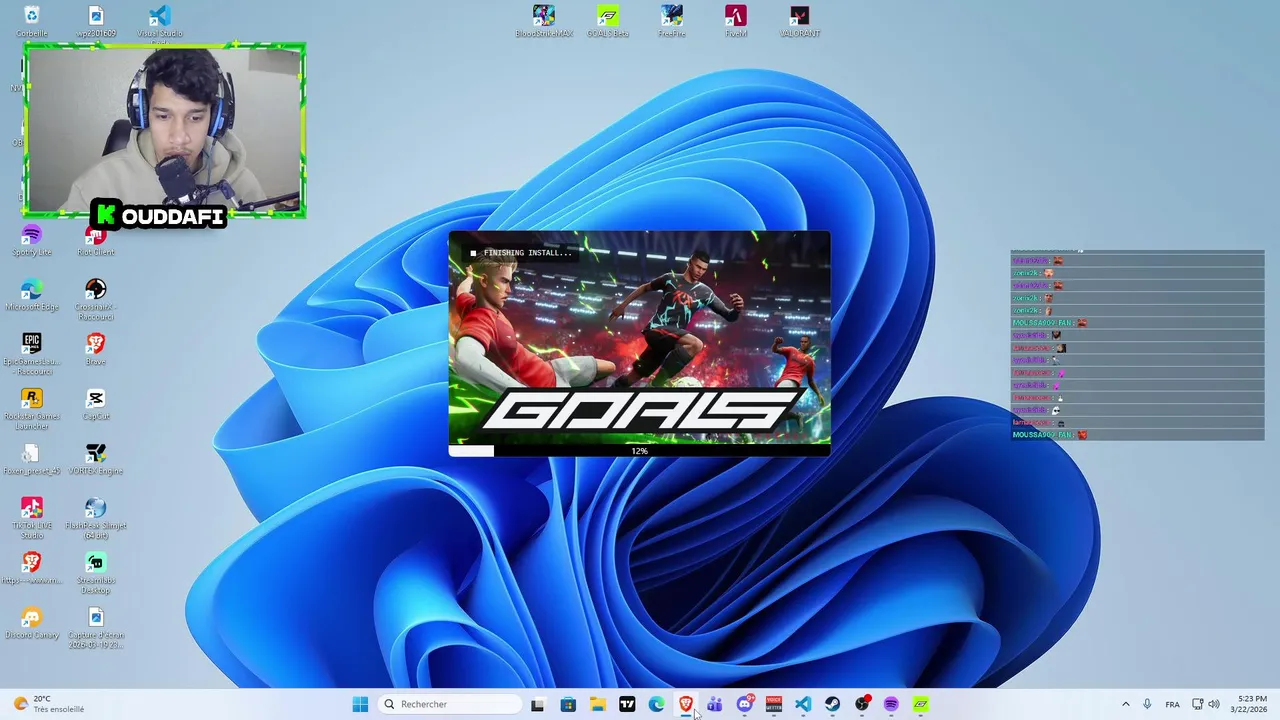
Task: Open the https Brave web shortcut
Action: 31,569
